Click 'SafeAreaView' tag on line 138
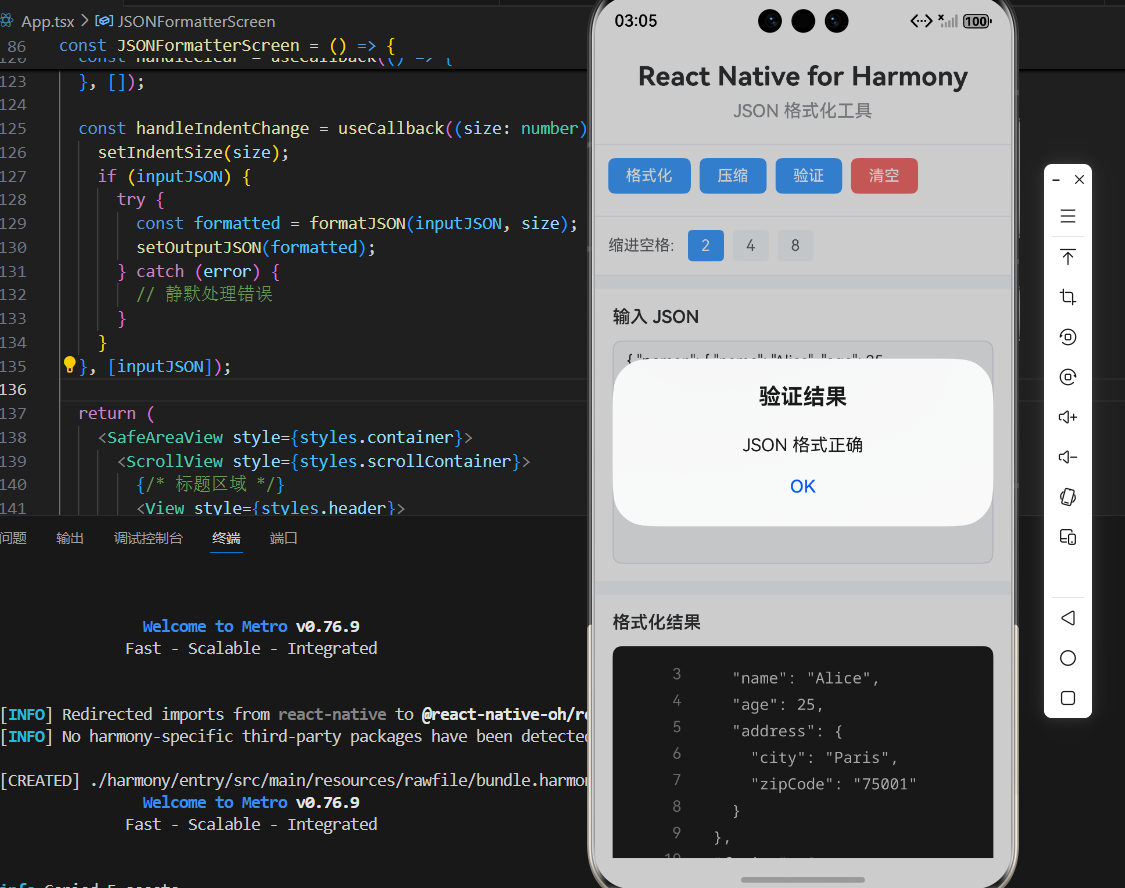The image size is (1125, 888). click(x=164, y=437)
